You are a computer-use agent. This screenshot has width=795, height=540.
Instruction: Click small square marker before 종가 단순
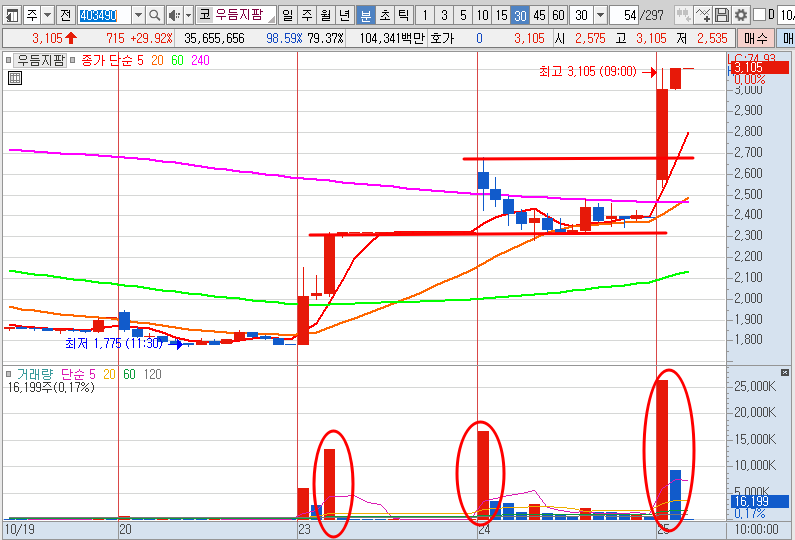click(x=73, y=60)
